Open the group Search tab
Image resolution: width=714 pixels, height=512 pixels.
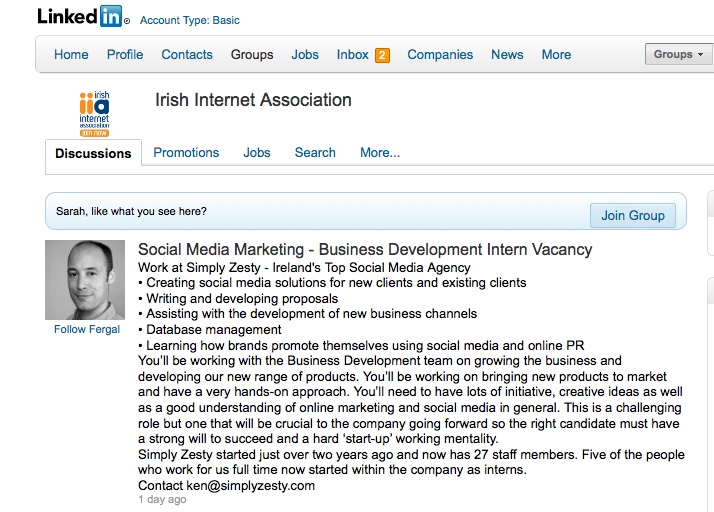coord(315,153)
